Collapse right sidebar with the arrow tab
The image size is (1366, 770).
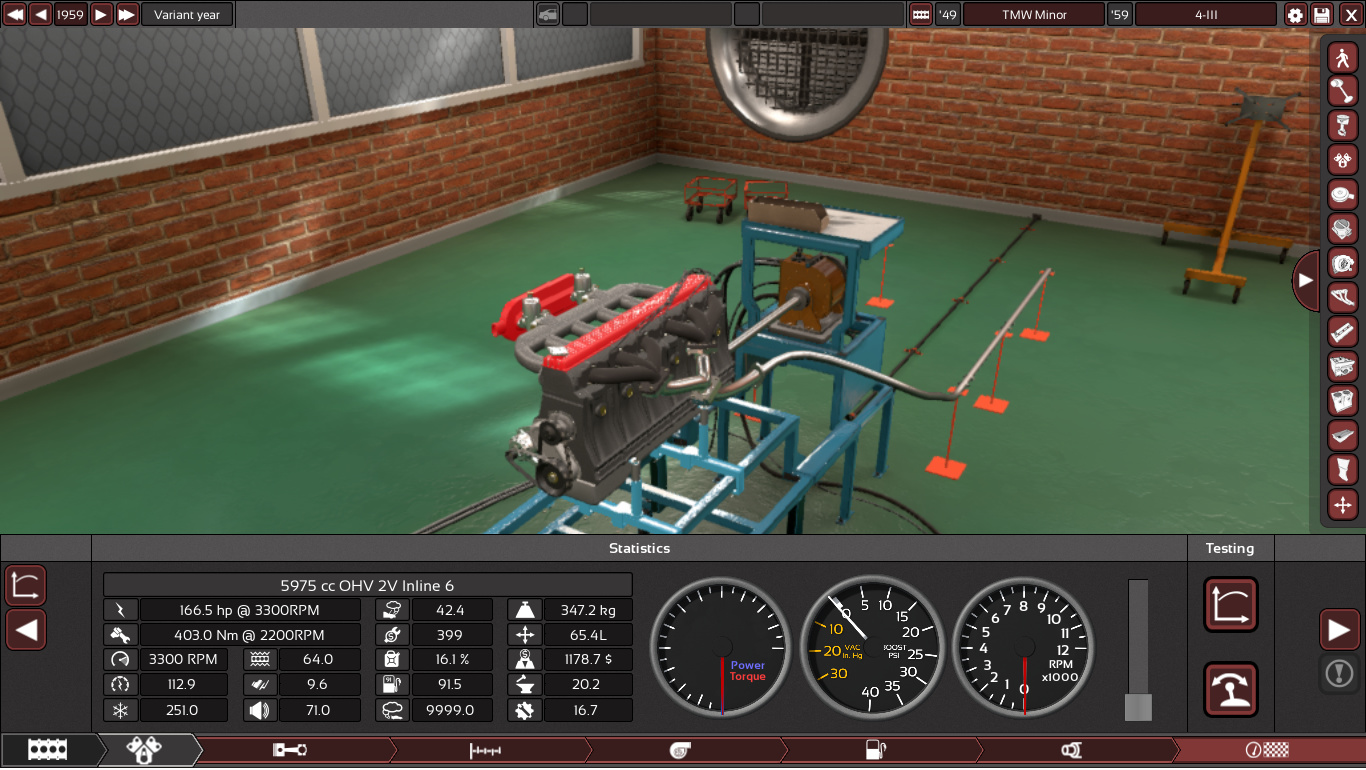pos(1305,281)
